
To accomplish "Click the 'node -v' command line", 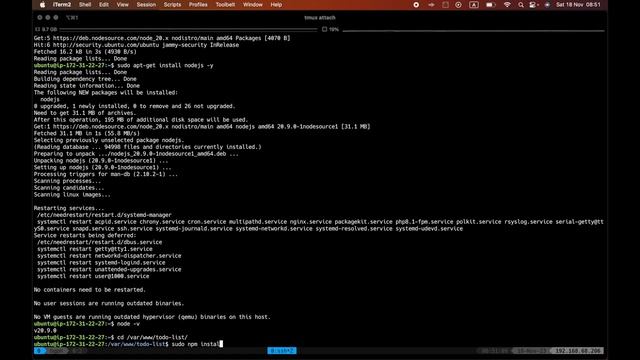I will click(x=128, y=324).
